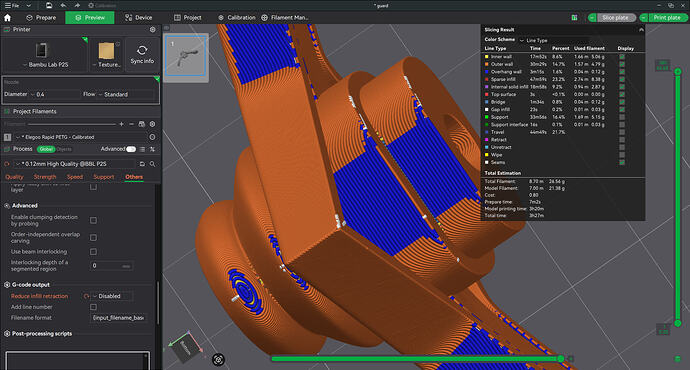This screenshot has height=370, width=690.
Task: Click horizontal move slider handle
Action: (x=561, y=359)
